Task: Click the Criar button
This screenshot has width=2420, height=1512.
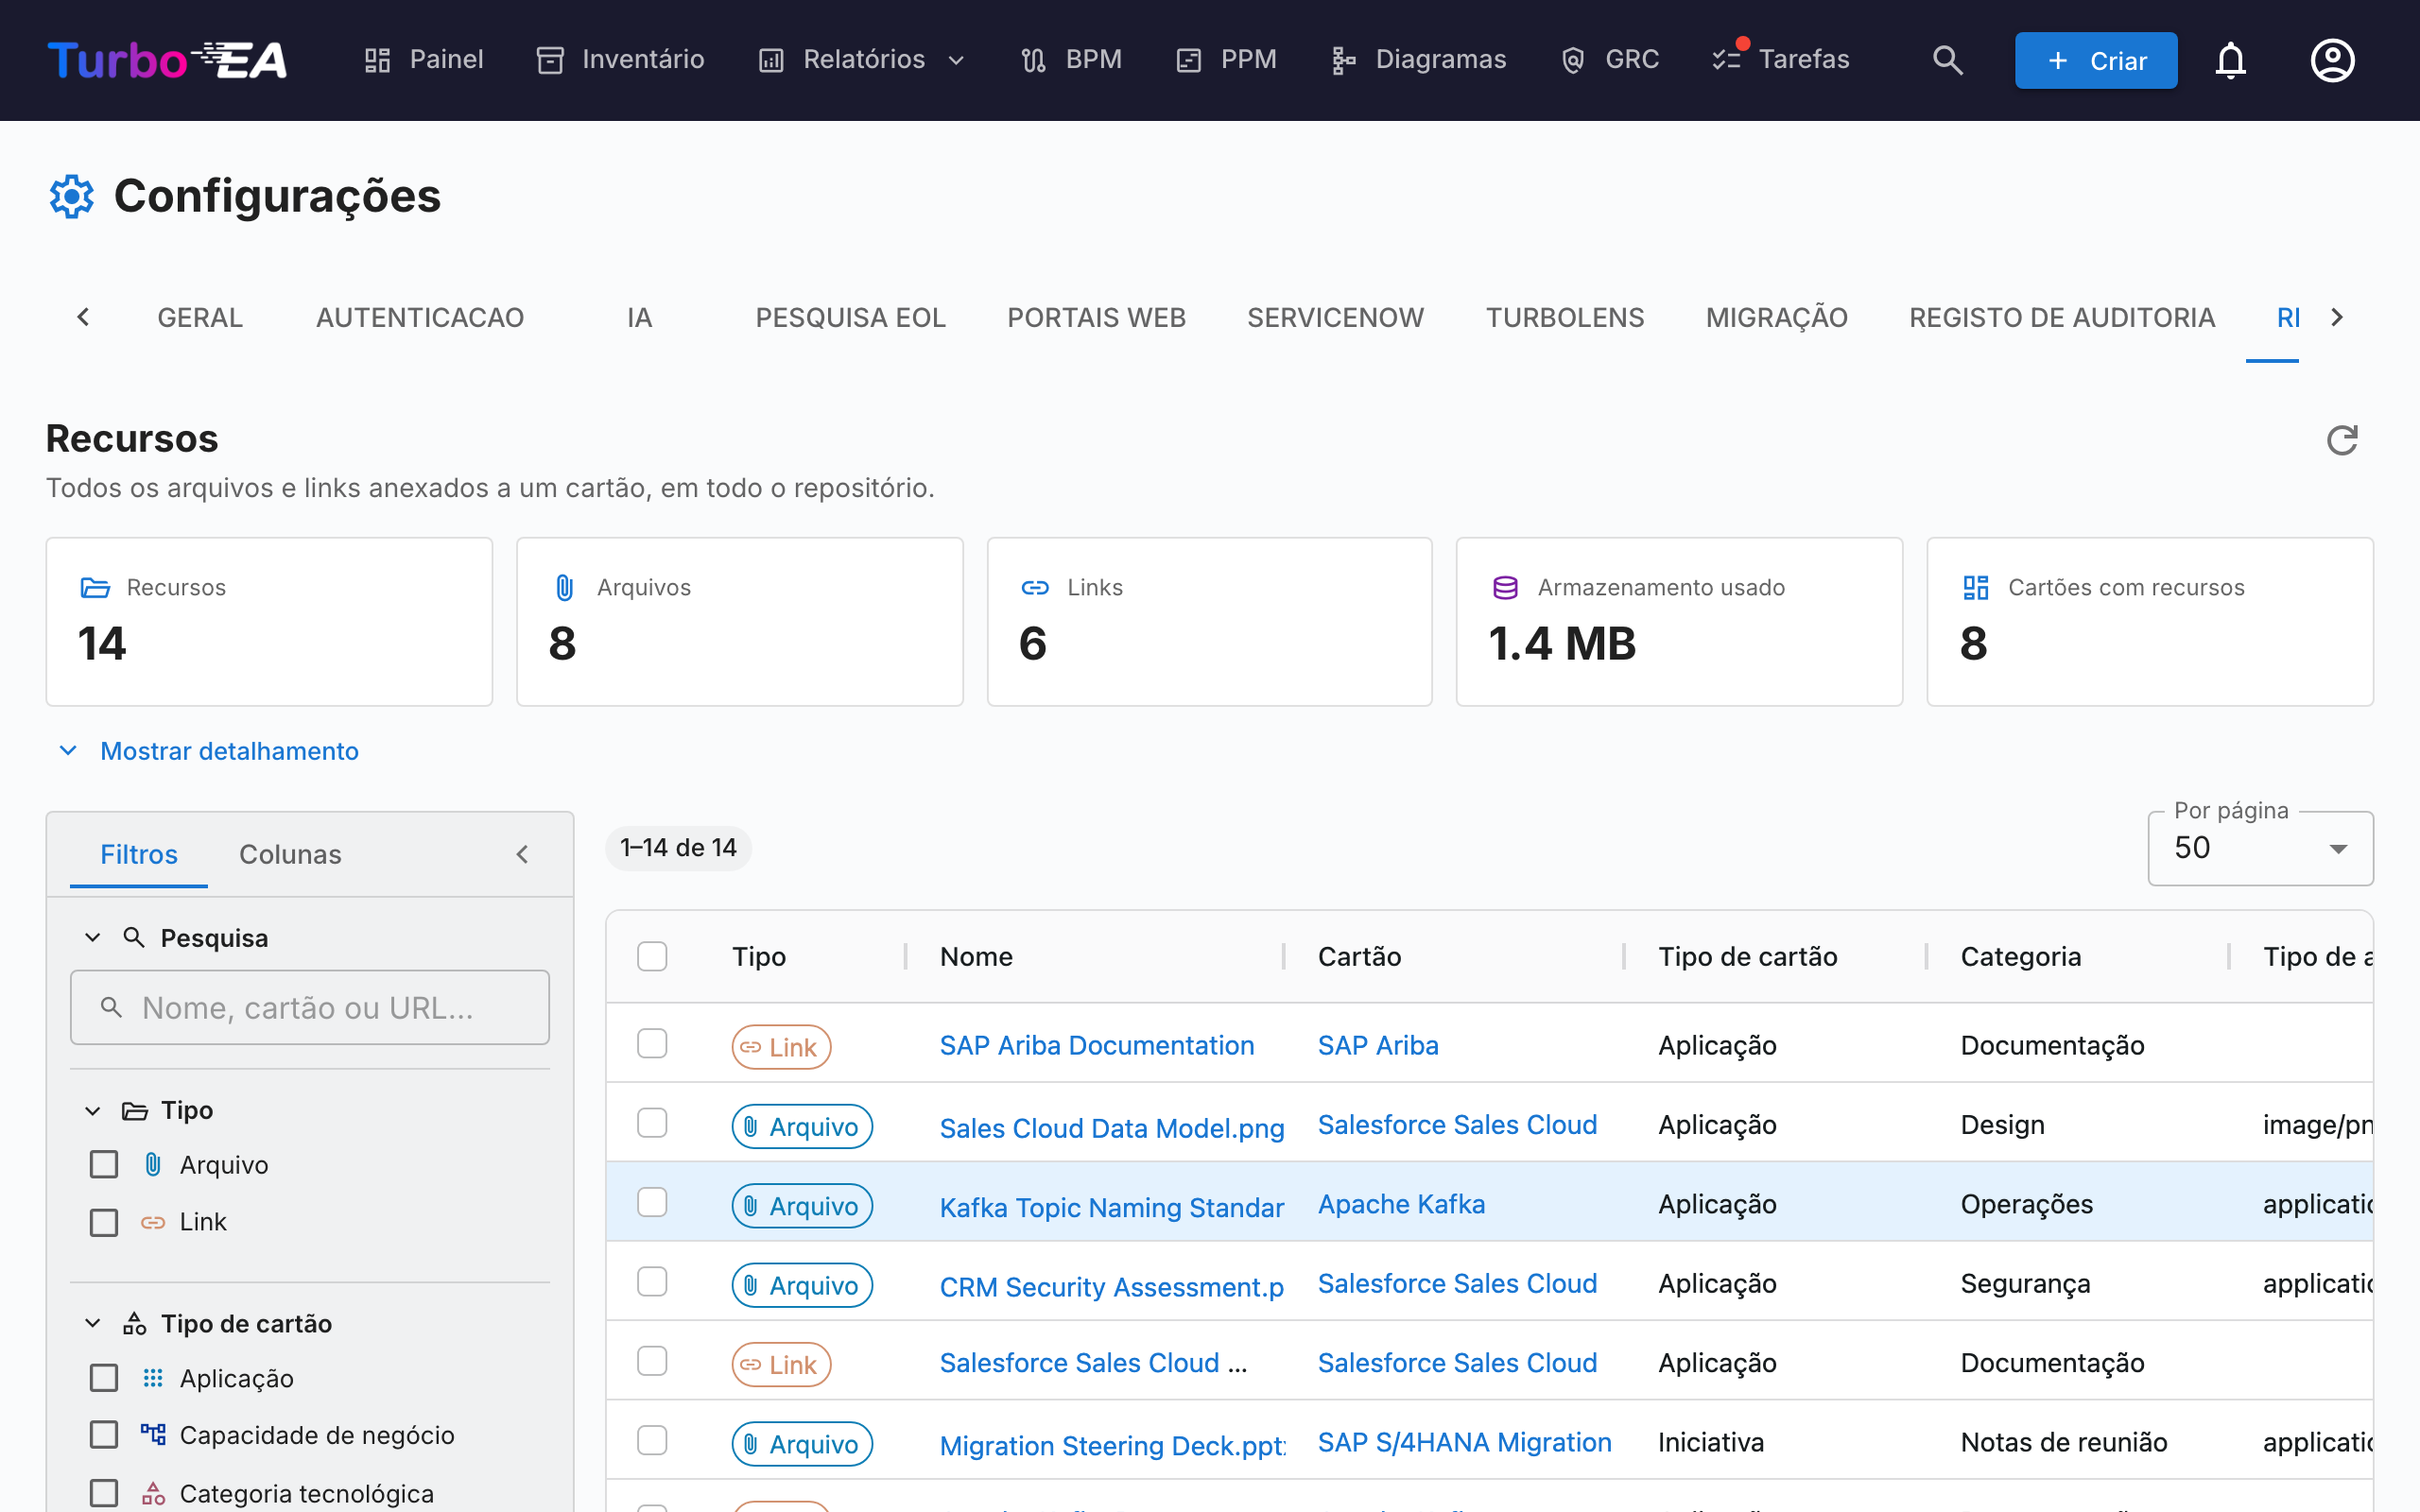Action: point(2096,60)
